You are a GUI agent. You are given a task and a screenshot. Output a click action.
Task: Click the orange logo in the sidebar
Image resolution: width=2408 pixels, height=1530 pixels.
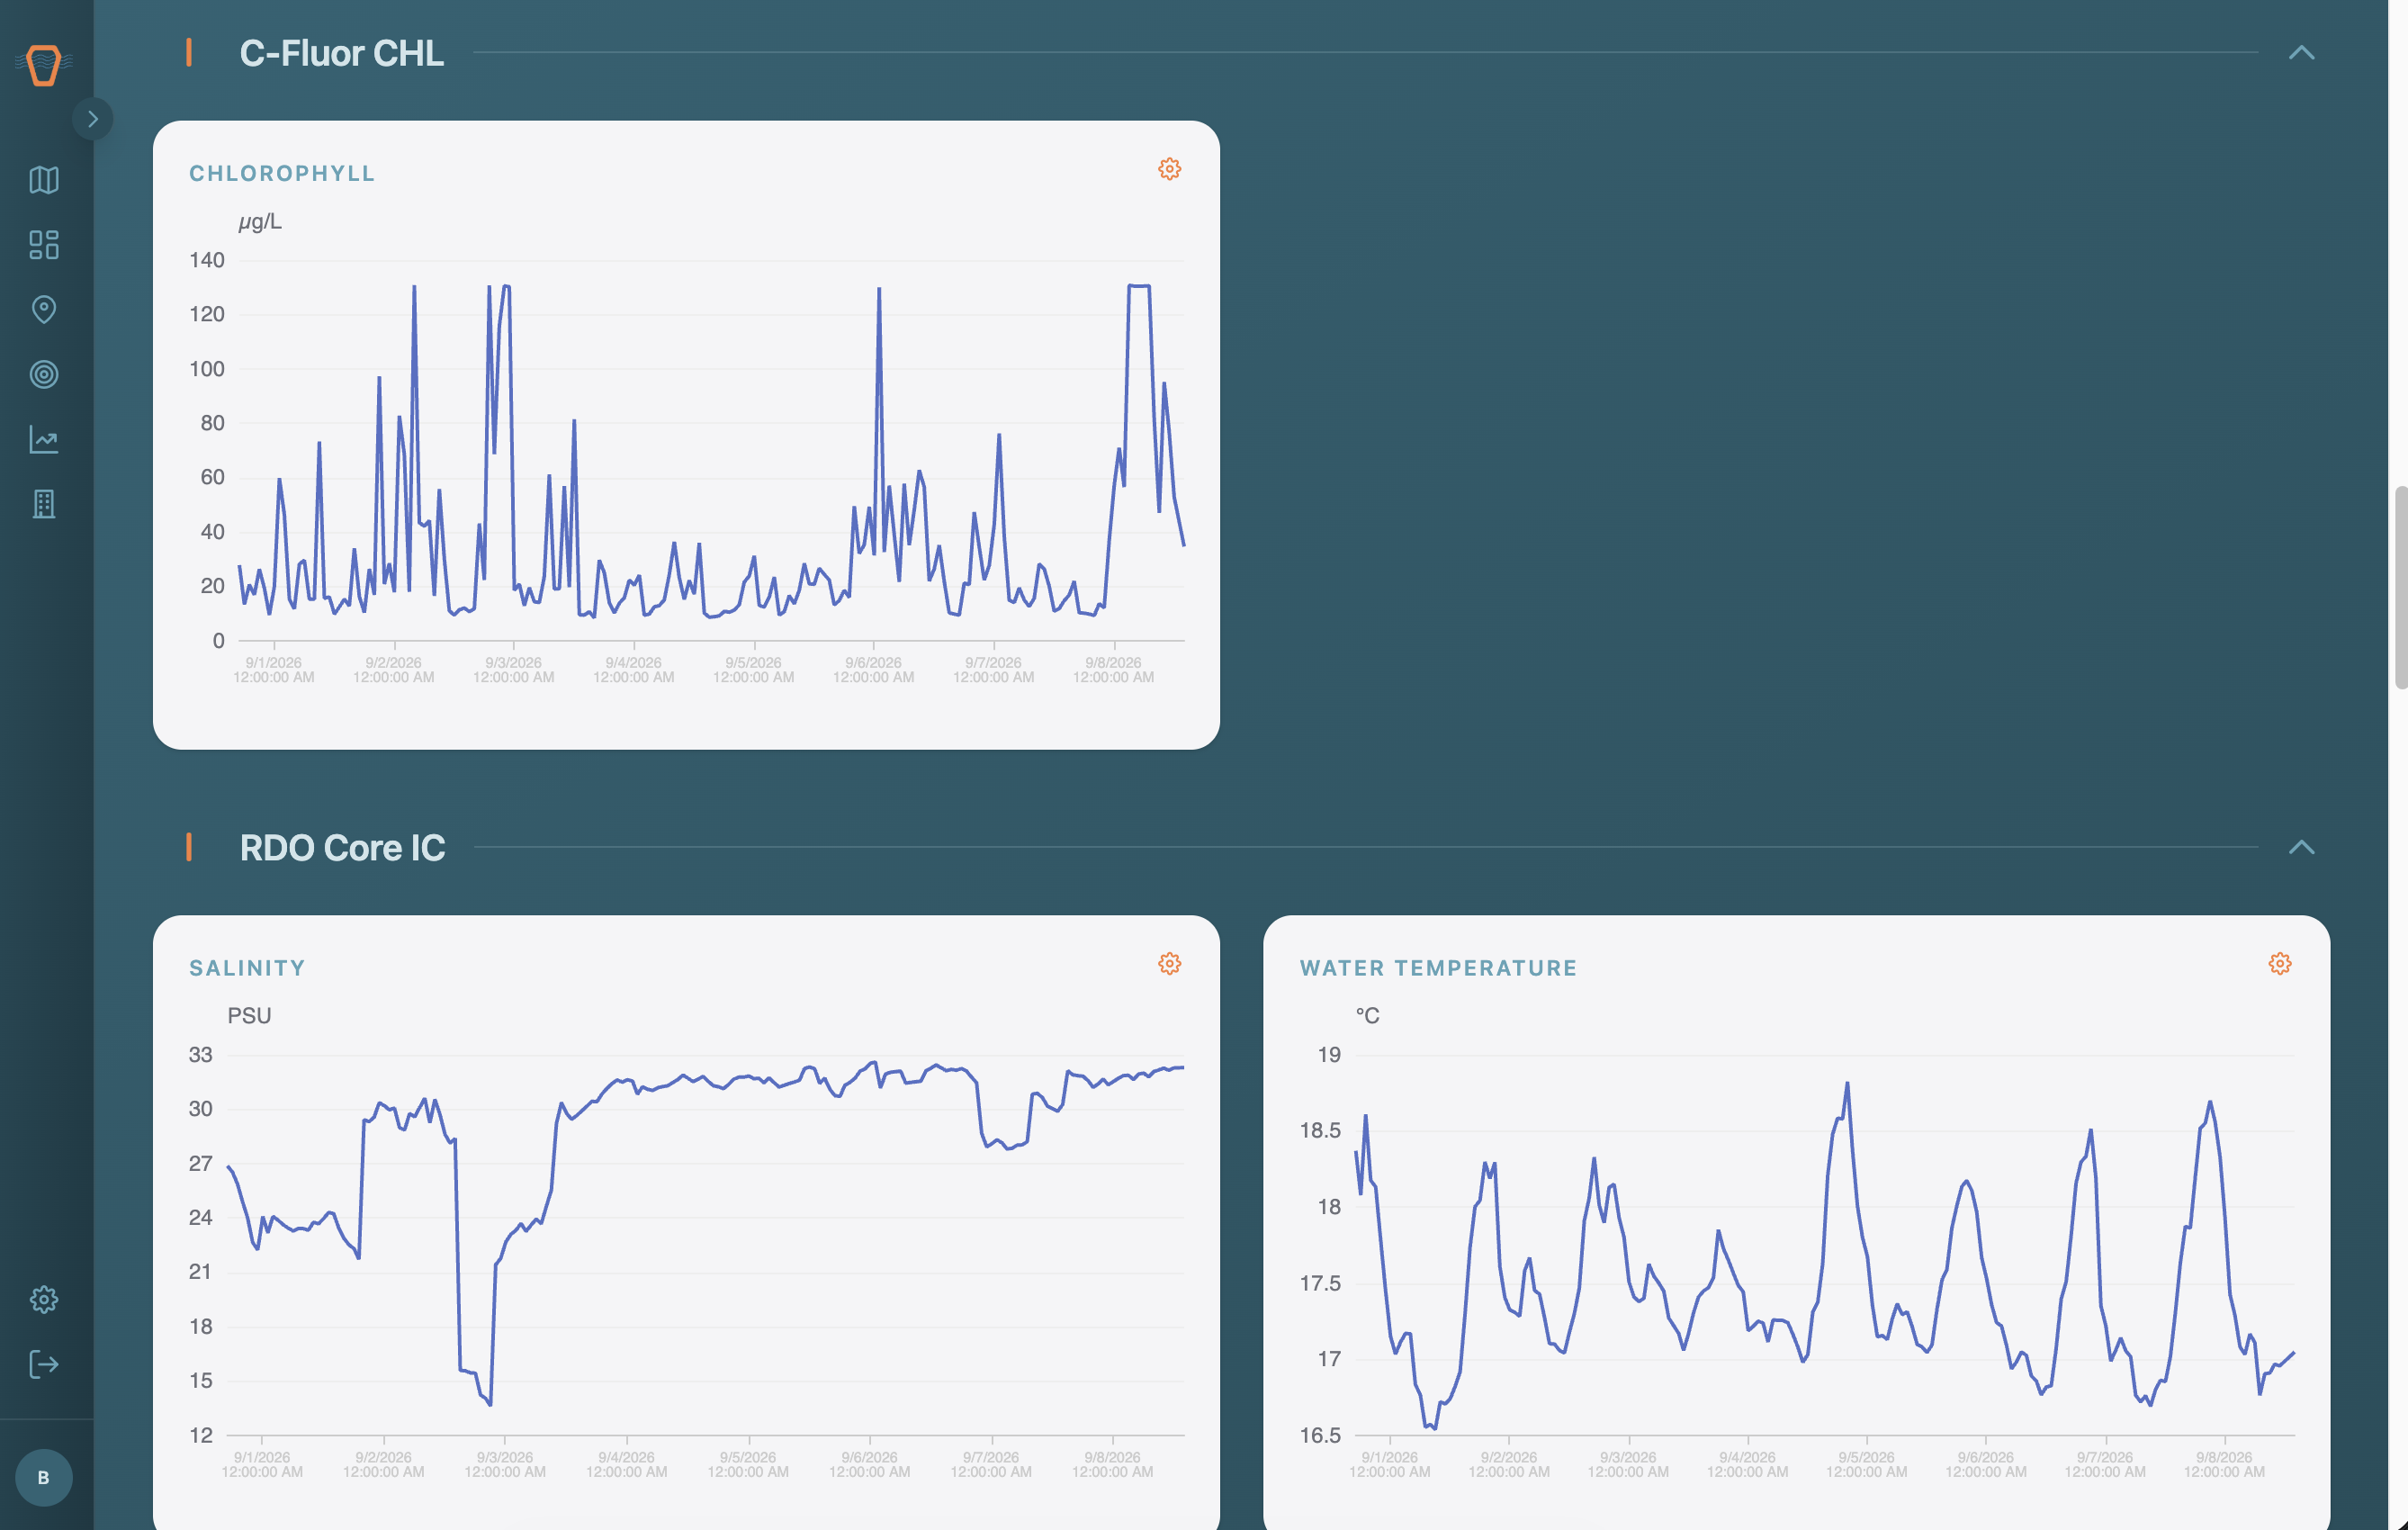click(44, 65)
